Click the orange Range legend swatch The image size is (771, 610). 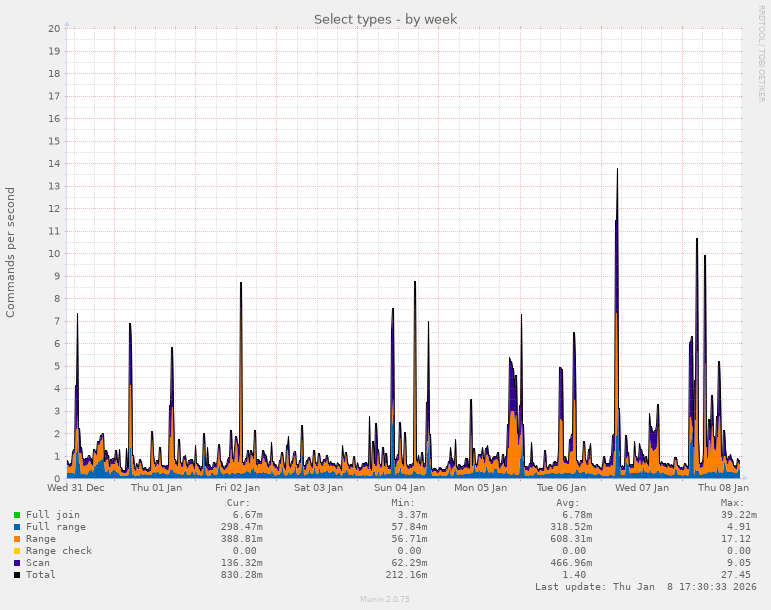(x=17, y=539)
